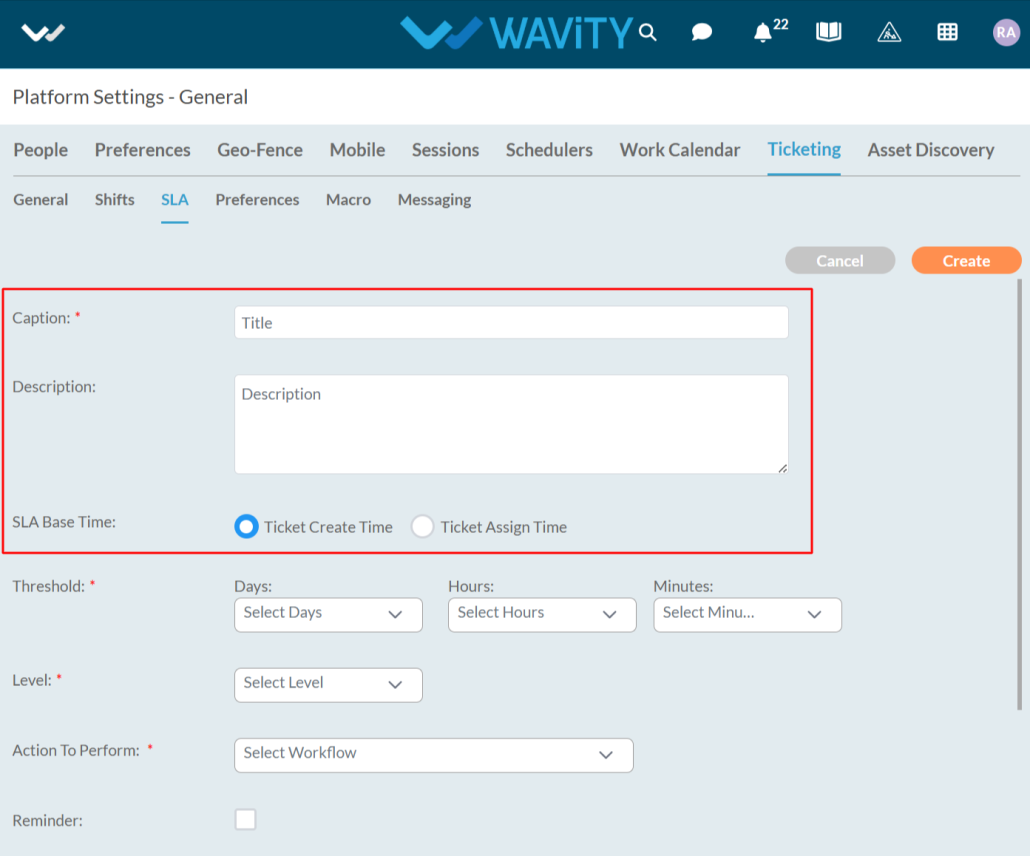1030x856 pixels.
Task: Click the SLA Base Time label
Action: click(64, 522)
